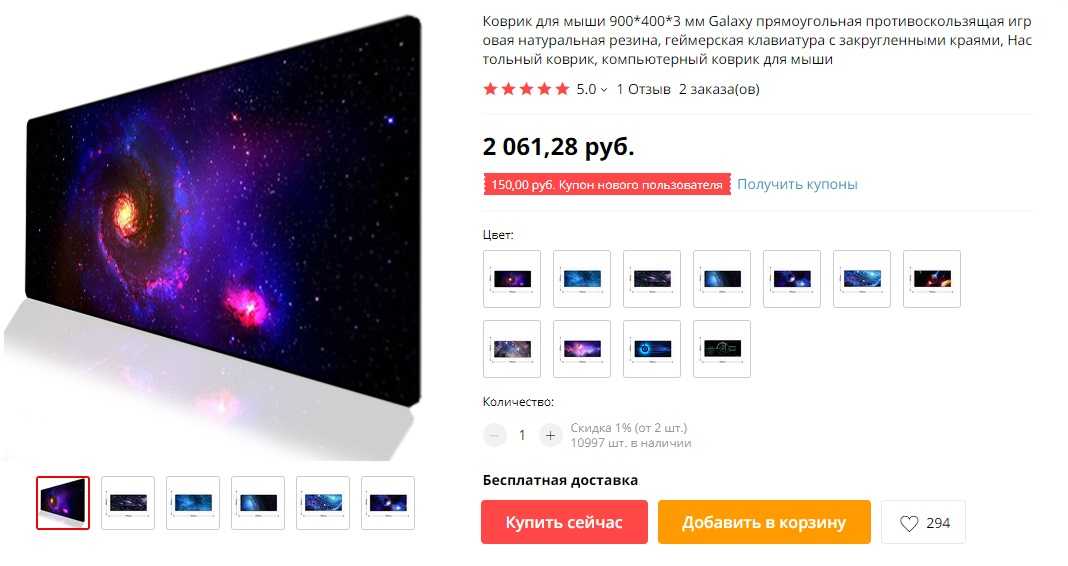Image resolution: width=1068 pixels, height=566 pixels.
Task: Open the second gallery thumbnail below the main image
Action: pos(128,503)
